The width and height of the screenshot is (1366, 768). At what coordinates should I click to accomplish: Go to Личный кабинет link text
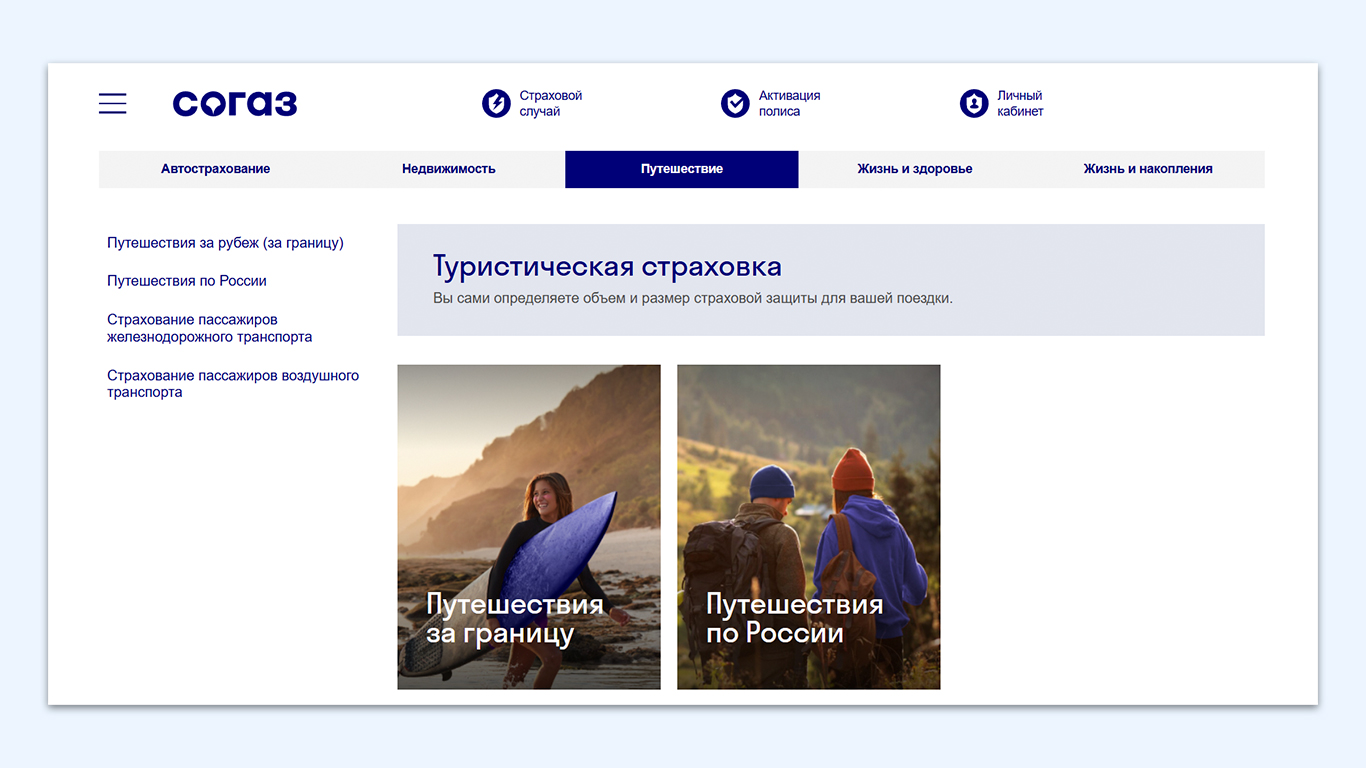point(1020,103)
